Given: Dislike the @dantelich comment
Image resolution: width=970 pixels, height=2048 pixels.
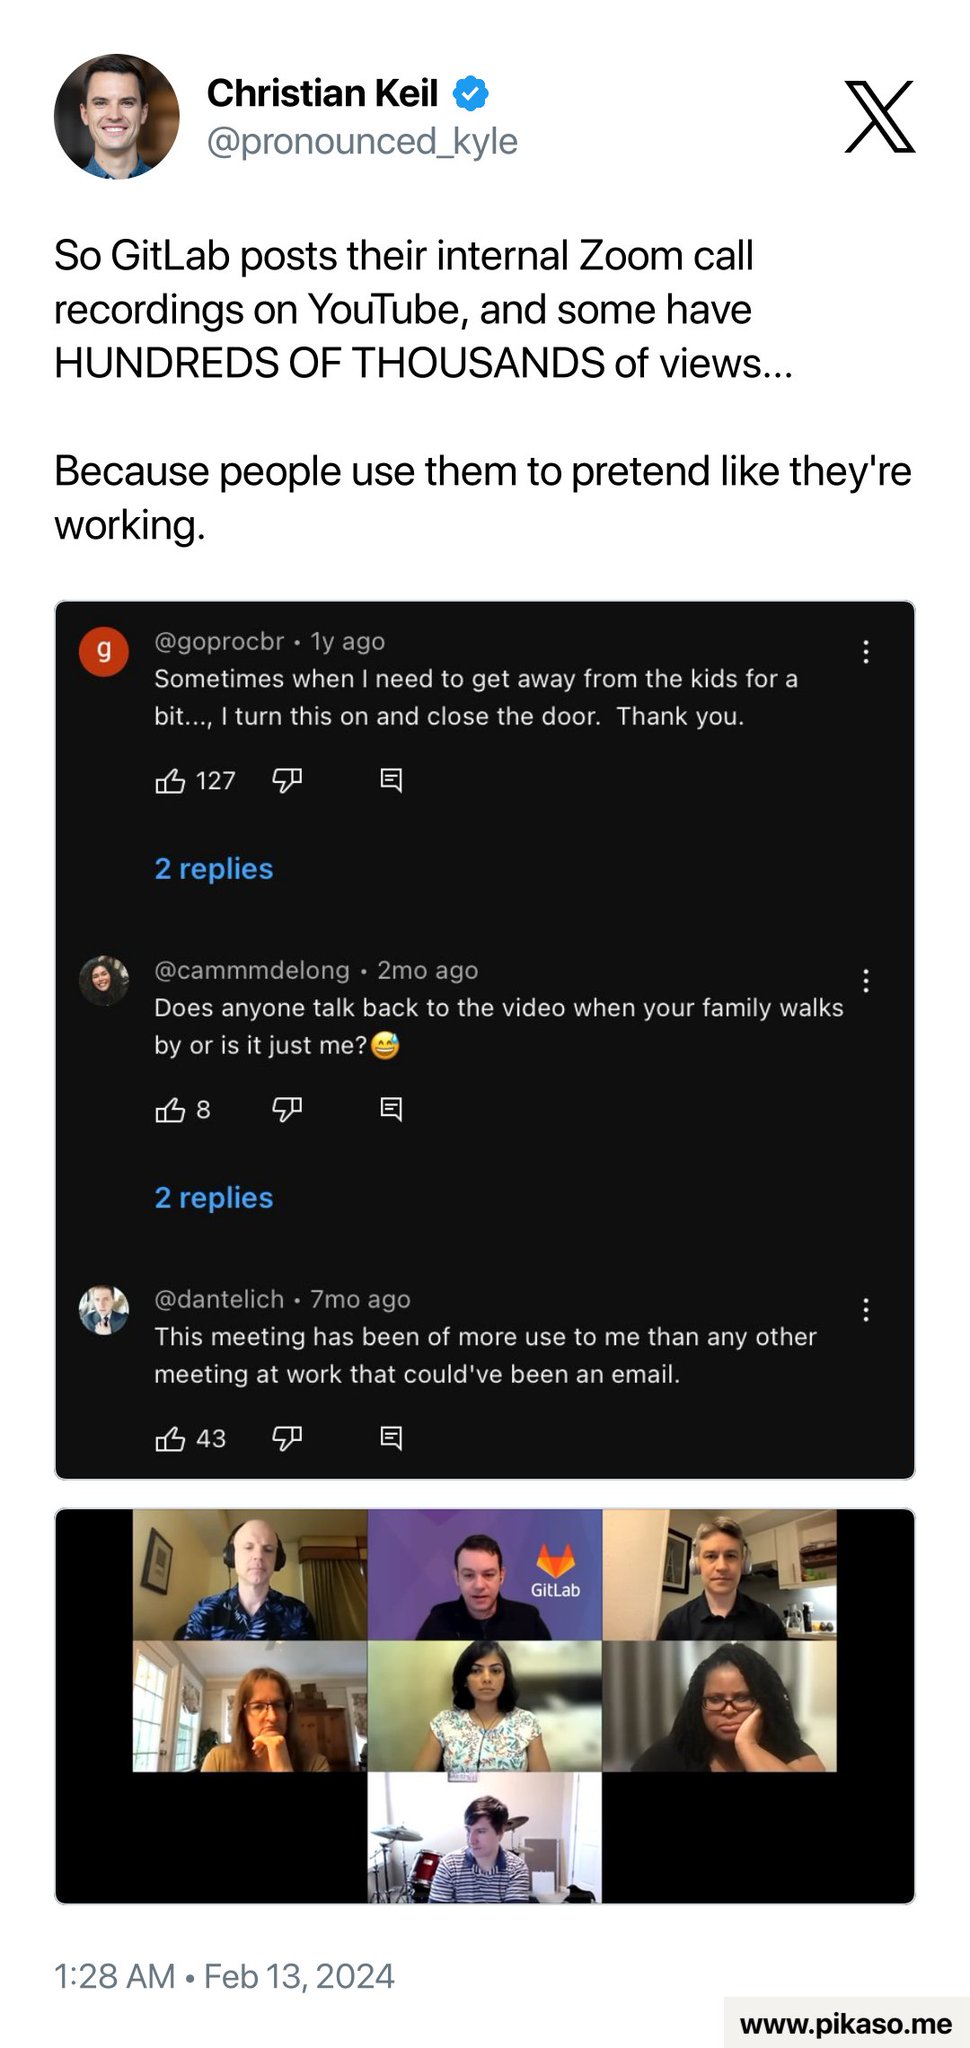Looking at the screenshot, I should (287, 1439).
